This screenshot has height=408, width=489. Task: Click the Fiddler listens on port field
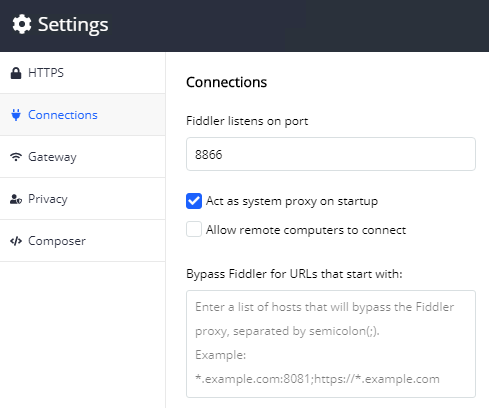[331, 154]
